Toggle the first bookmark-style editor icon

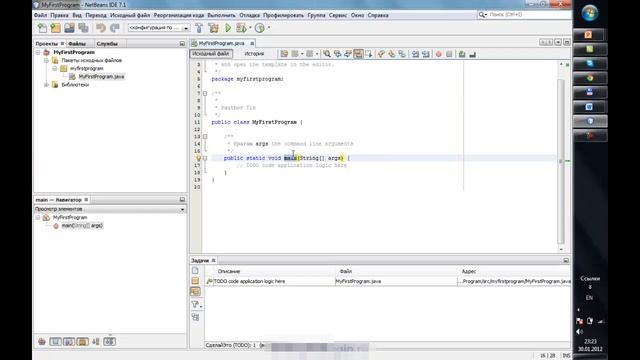[381, 54]
